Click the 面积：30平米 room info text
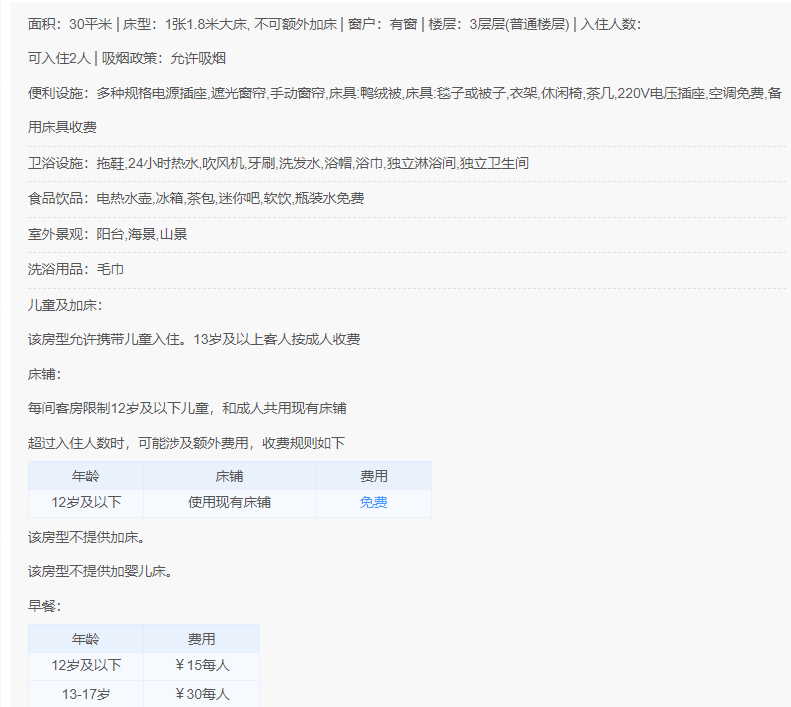791x707 pixels. pos(70,24)
